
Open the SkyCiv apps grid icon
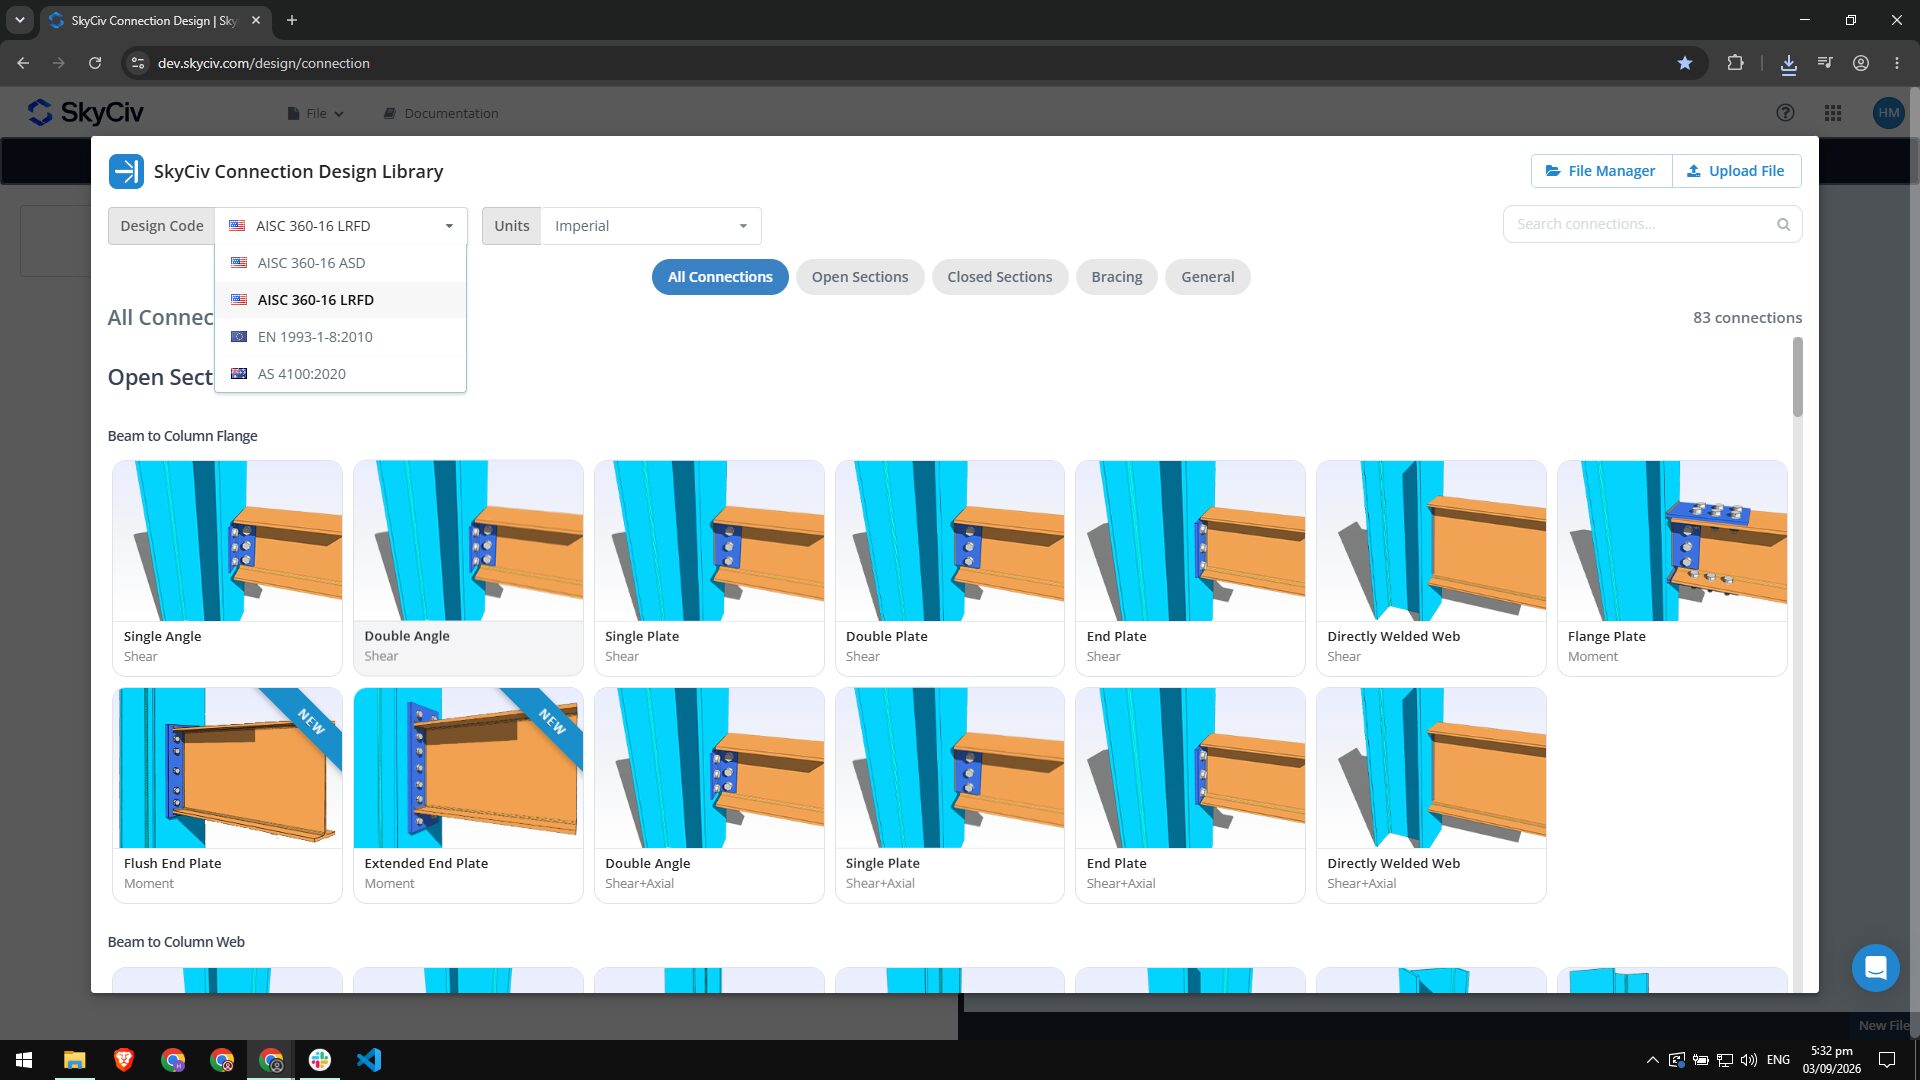click(1833, 113)
